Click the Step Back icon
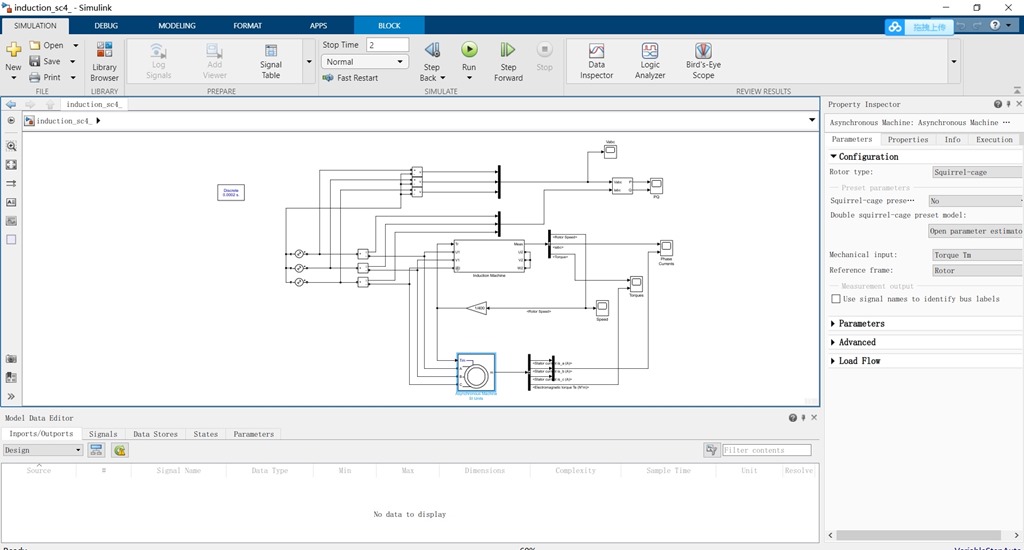The height and width of the screenshot is (550, 1024). click(432, 50)
